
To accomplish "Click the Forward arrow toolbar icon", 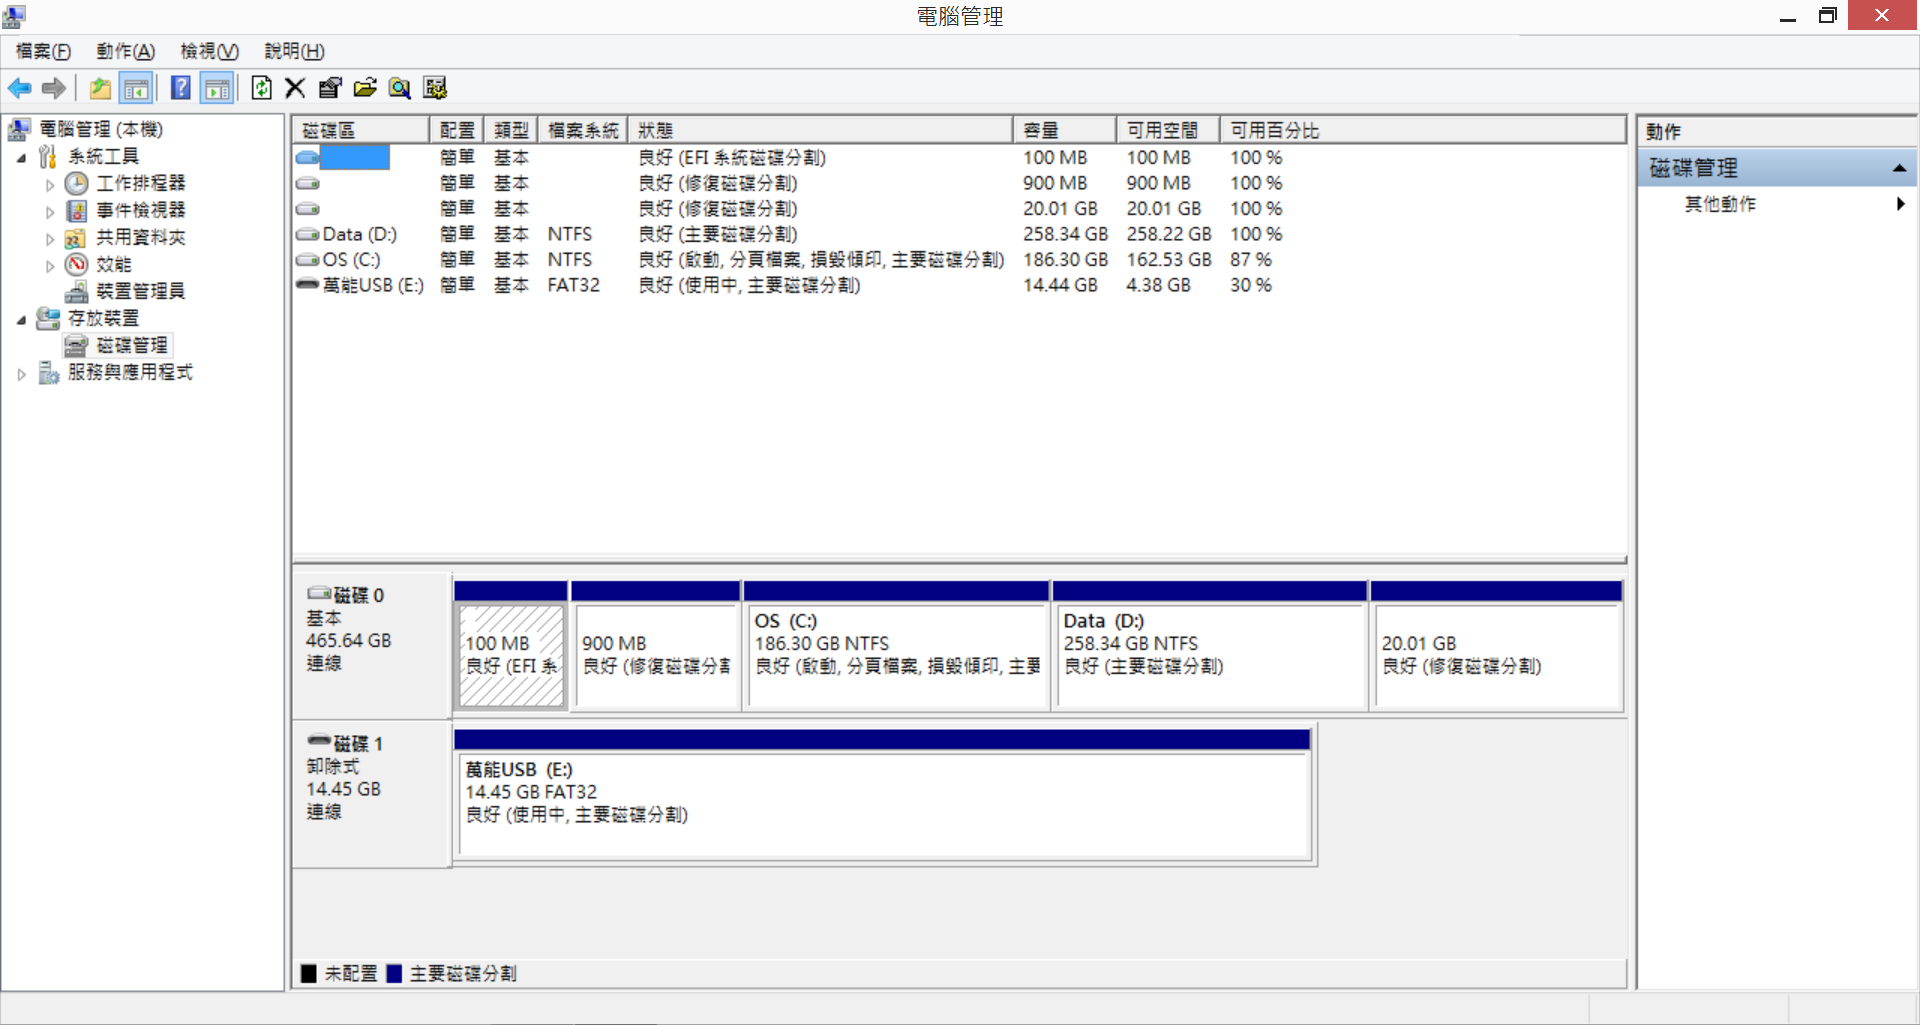I will 54,88.
